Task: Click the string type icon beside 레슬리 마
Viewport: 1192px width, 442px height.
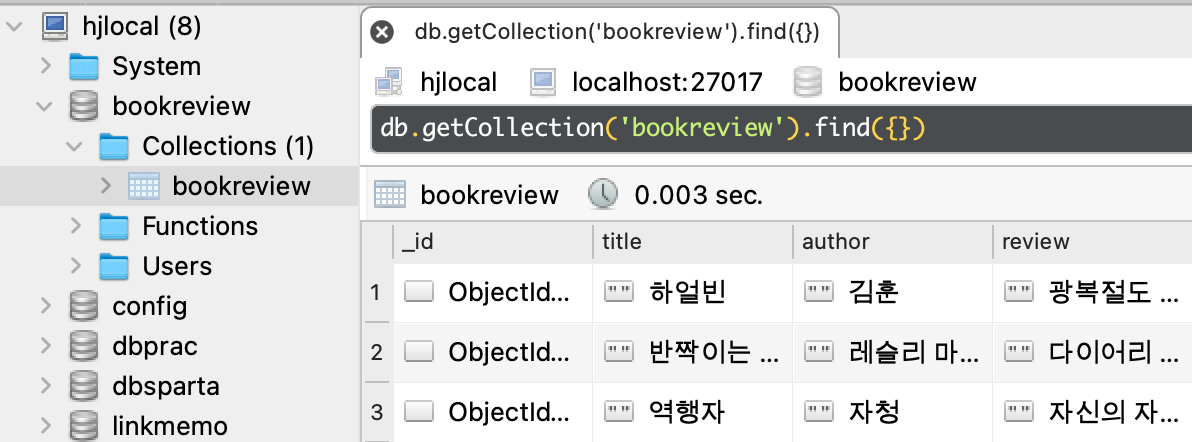Action: coord(820,351)
